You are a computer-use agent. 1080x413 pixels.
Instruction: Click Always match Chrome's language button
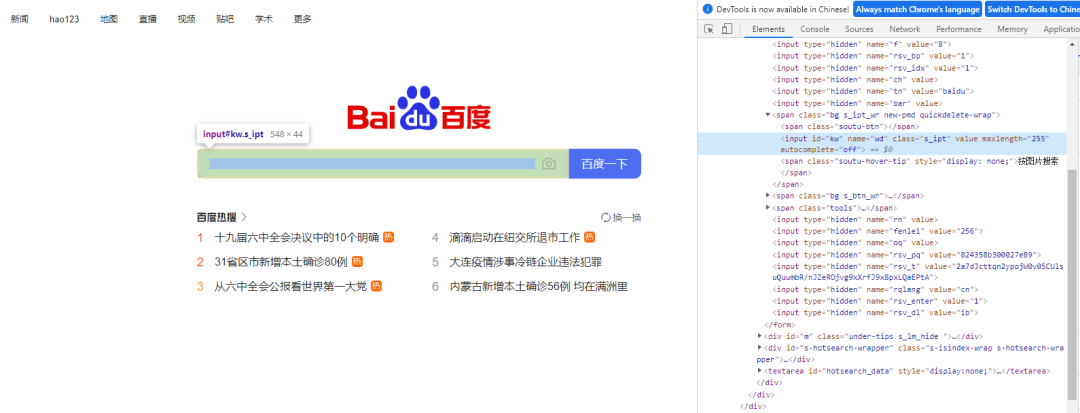917,10
